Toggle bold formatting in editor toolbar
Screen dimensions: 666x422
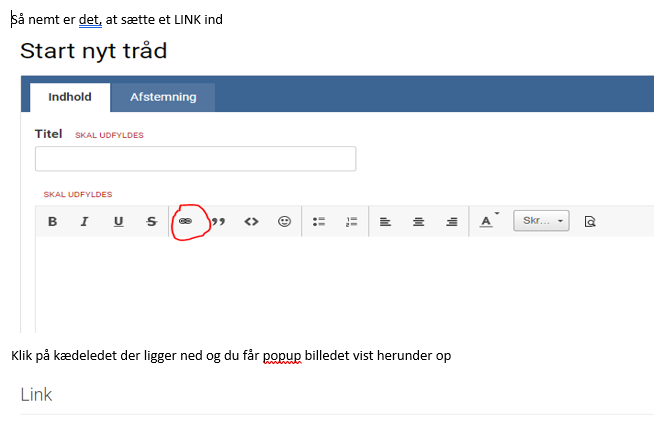pos(52,222)
